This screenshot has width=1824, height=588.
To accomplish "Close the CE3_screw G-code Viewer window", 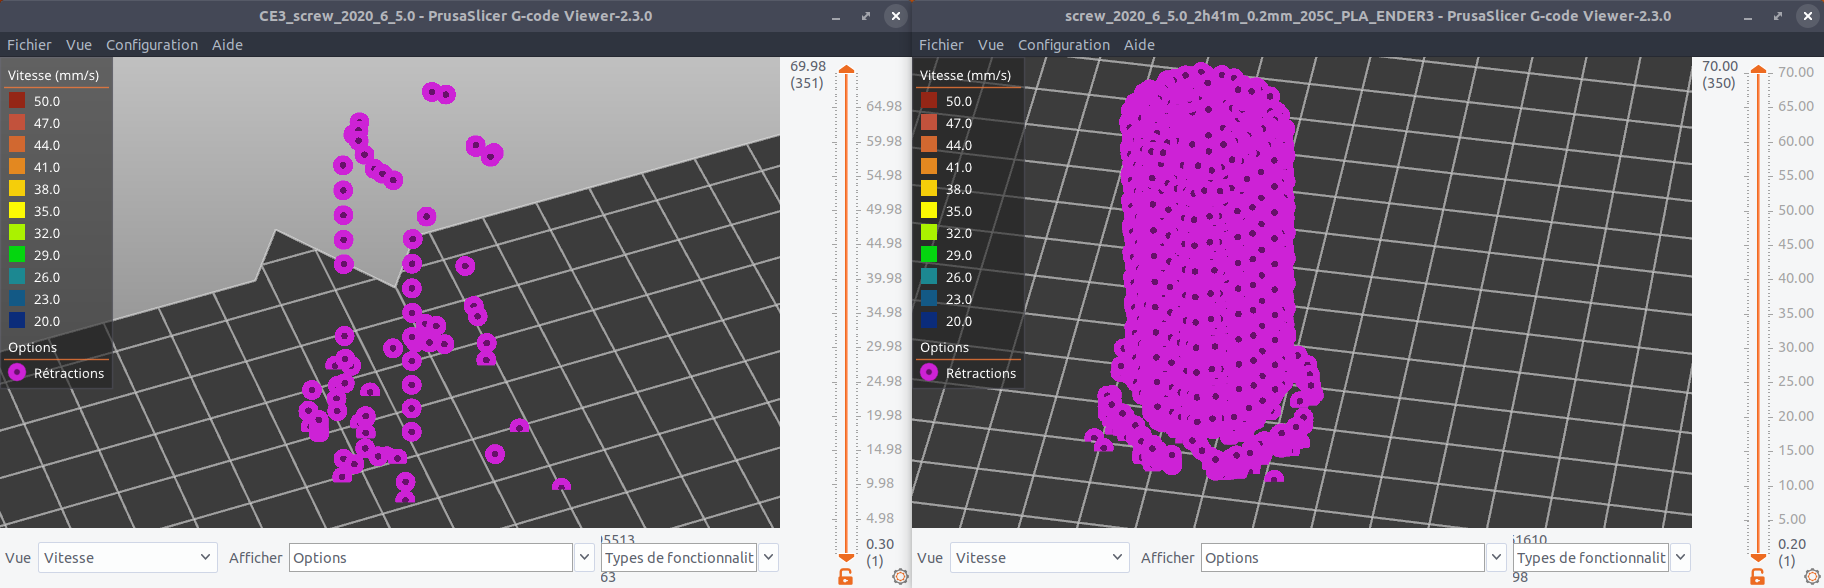I will 896,16.
